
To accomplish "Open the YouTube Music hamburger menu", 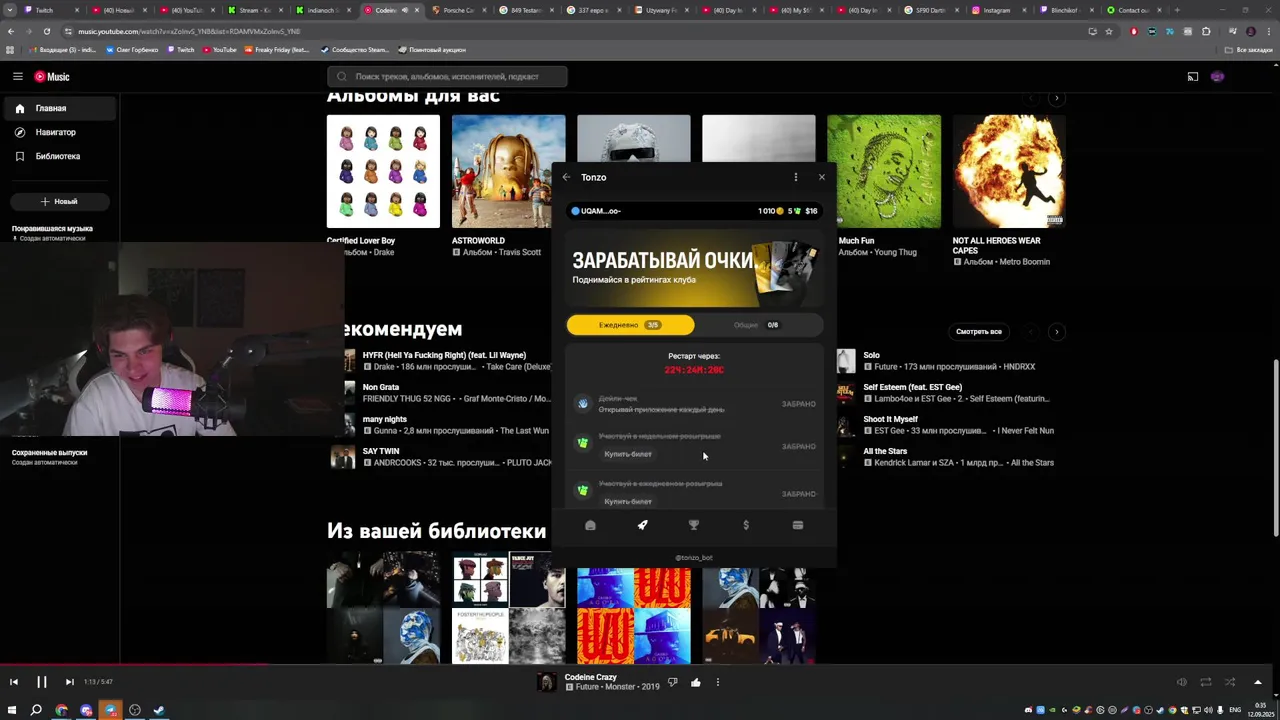I will pyautogui.click(x=18, y=76).
